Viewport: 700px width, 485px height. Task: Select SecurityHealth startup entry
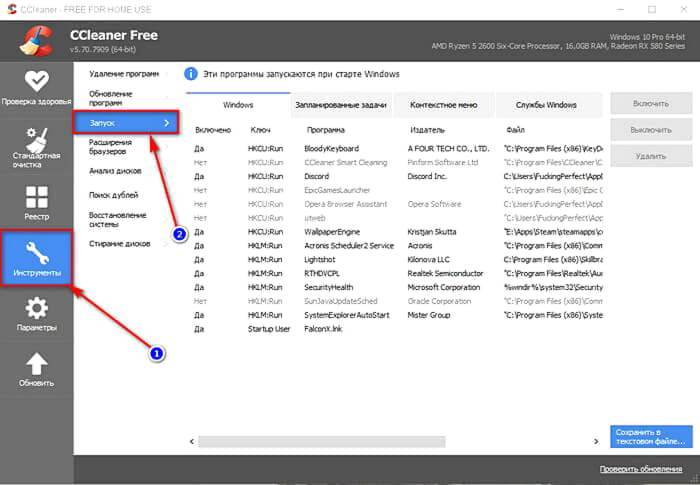click(397, 287)
